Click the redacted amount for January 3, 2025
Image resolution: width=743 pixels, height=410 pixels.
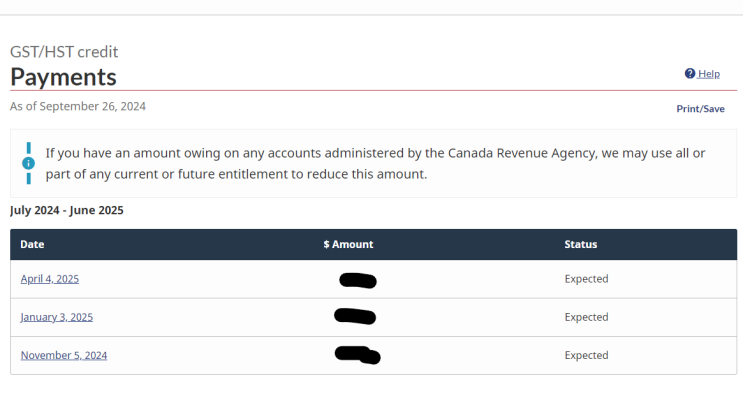pos(355,317)
